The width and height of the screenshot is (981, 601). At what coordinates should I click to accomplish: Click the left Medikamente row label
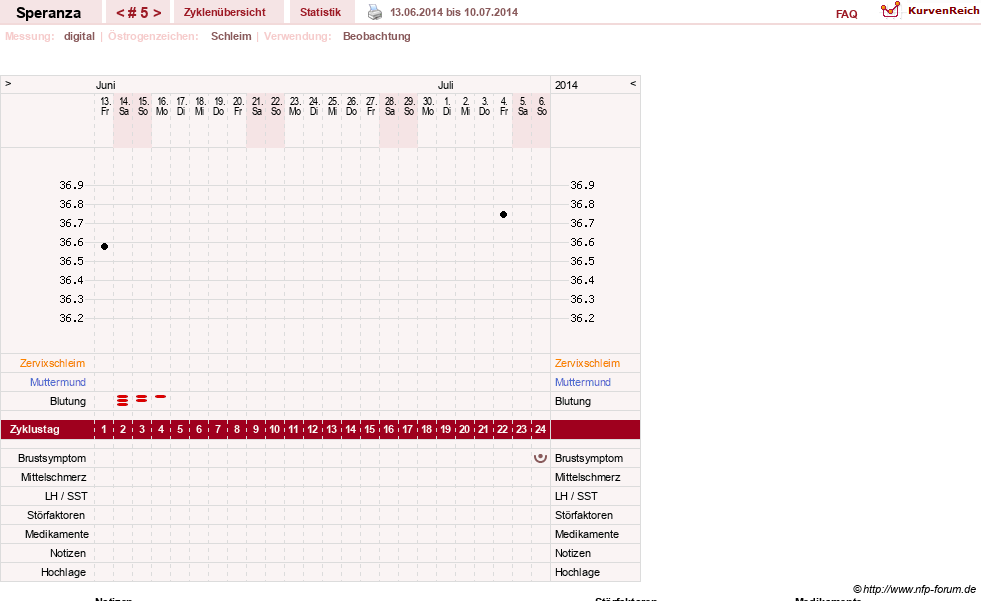(57, 534)
